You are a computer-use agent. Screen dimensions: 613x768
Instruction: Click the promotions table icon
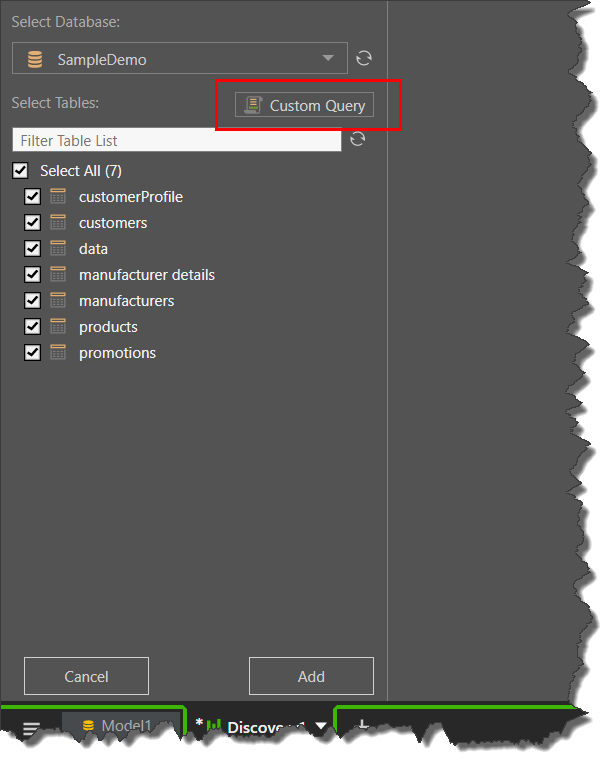58,353
